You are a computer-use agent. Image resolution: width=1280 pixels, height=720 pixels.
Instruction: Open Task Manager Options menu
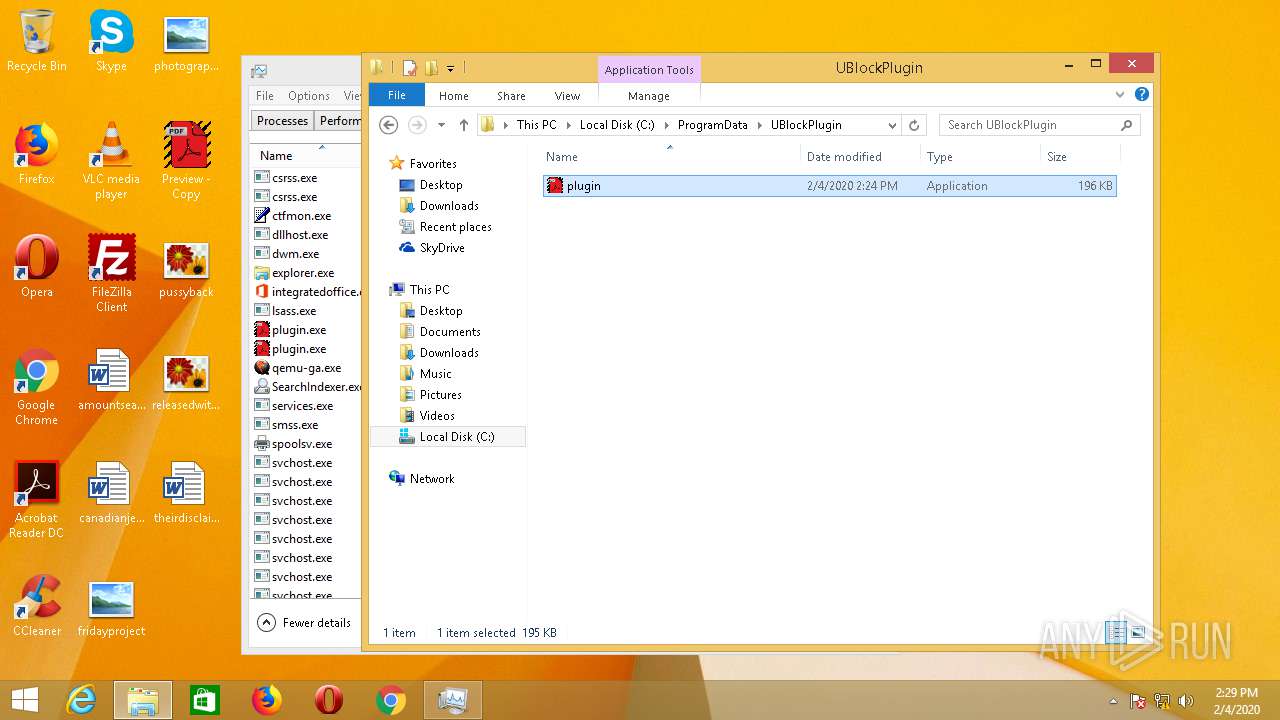(309, 96)
